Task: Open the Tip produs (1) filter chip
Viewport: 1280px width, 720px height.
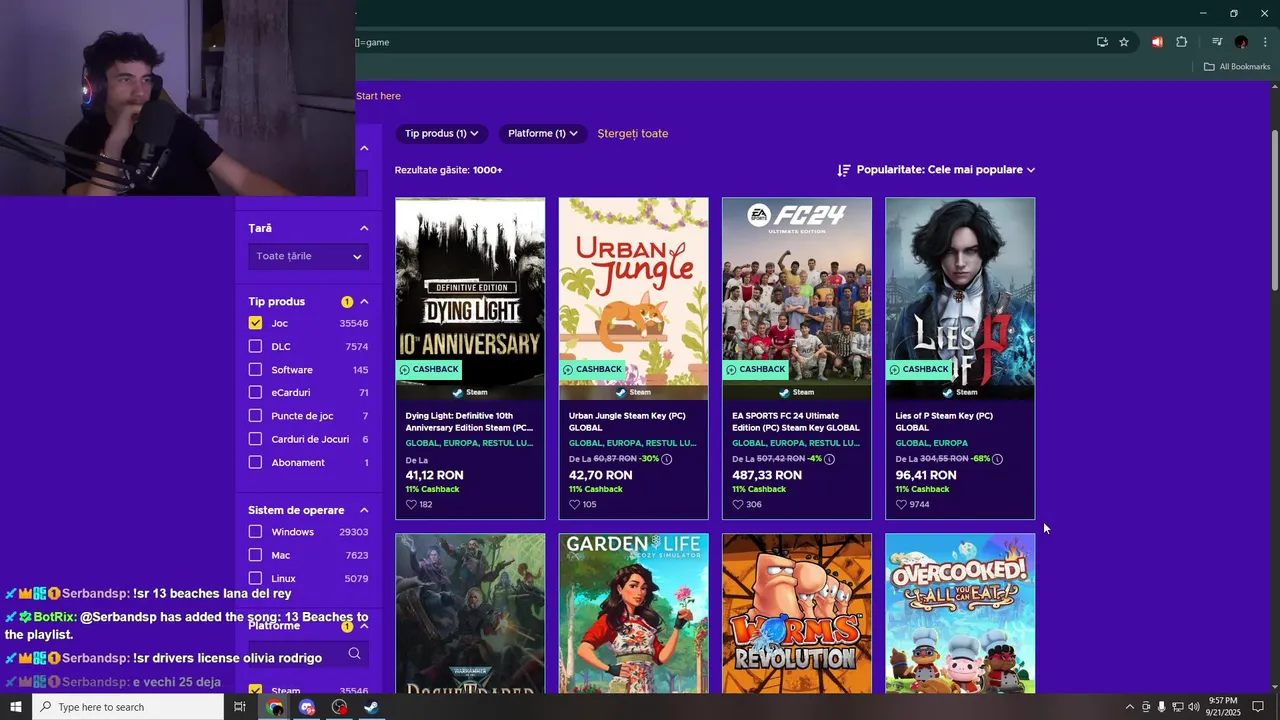Action: (x=441, y=133)
